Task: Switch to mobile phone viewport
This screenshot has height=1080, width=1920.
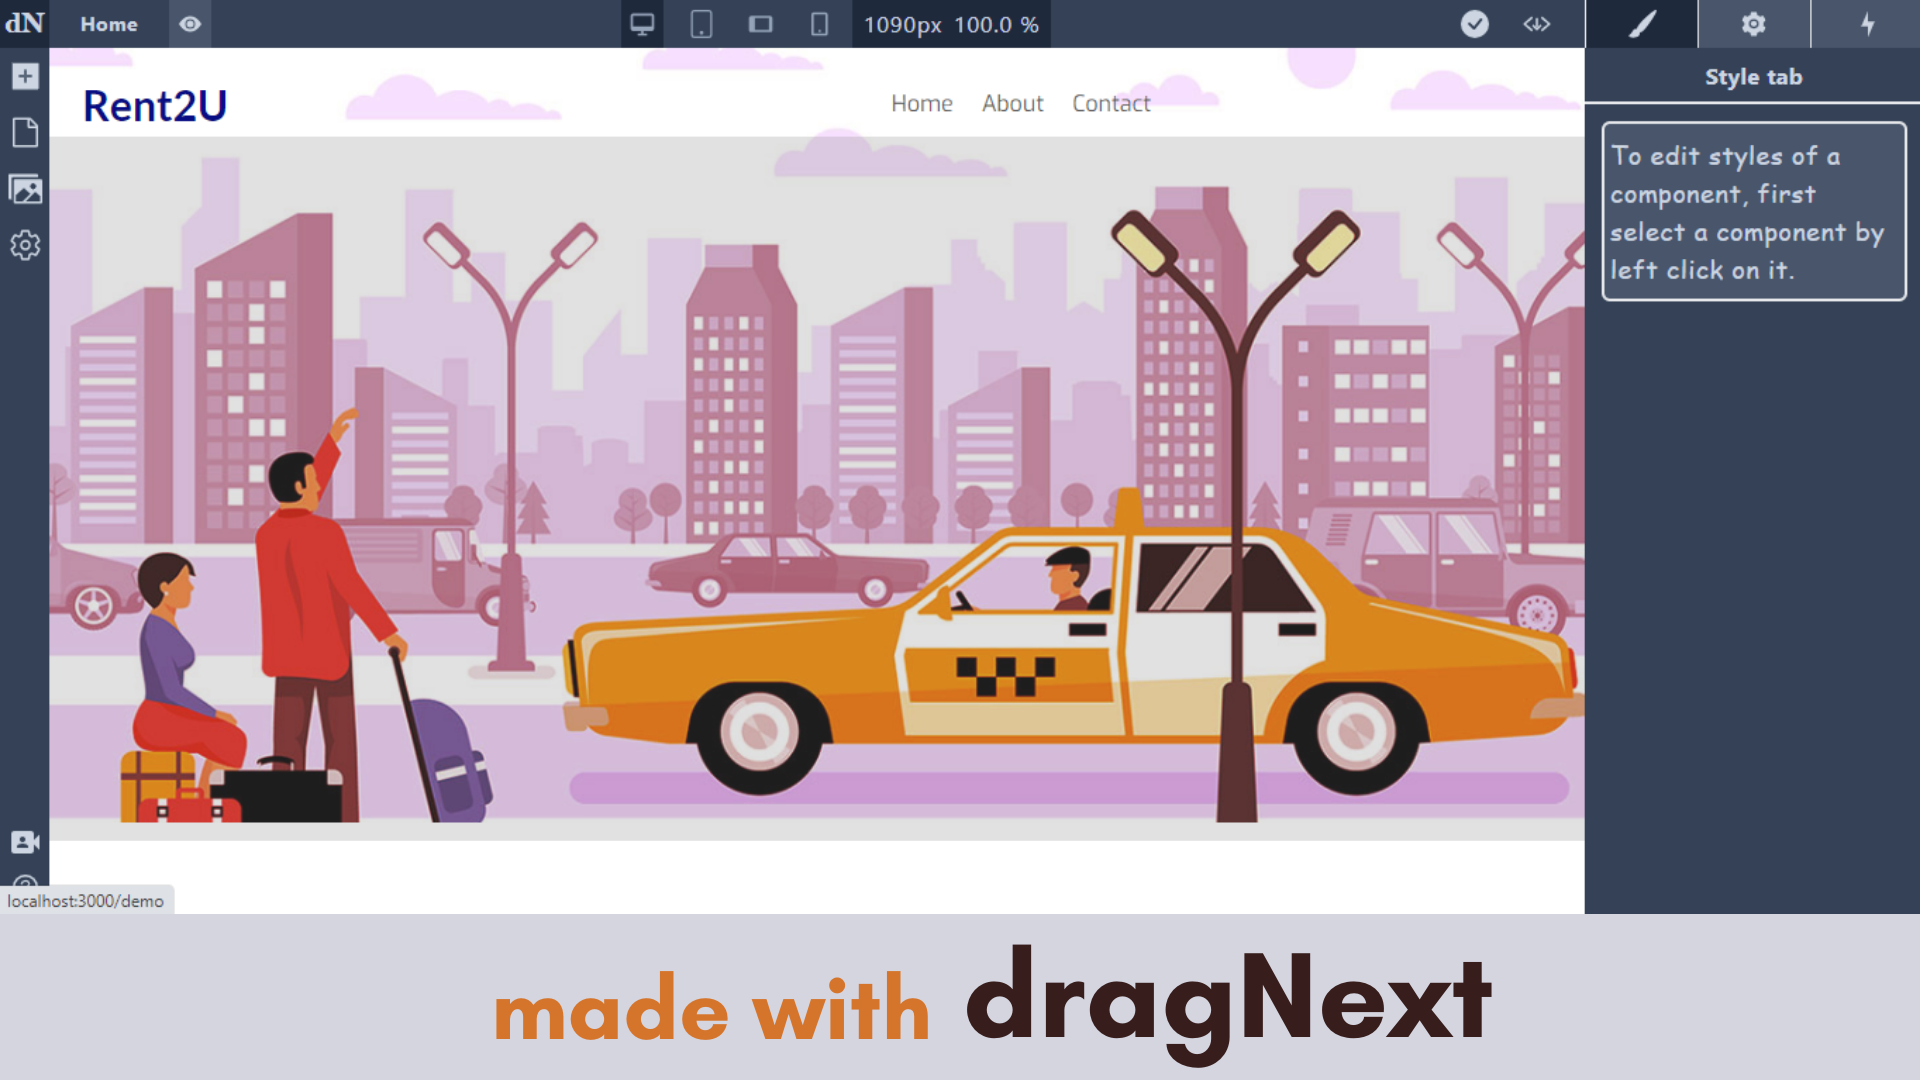Action: click(x=819, y=24)
